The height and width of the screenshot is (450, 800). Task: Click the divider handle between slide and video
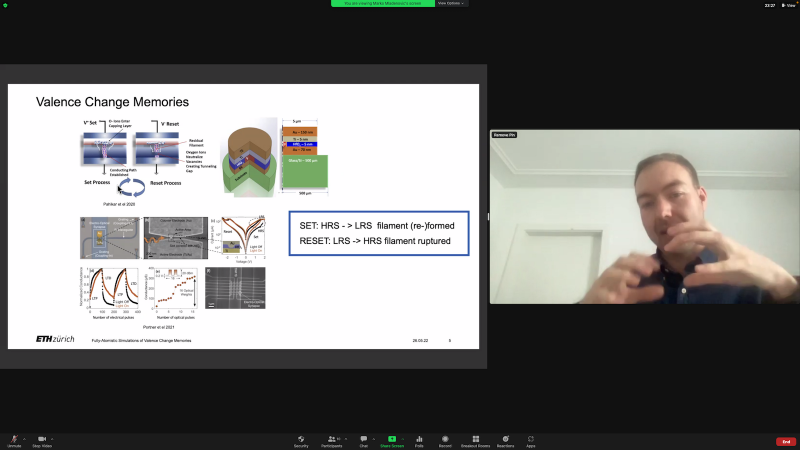pyautogui.click(x=488, y=216)
